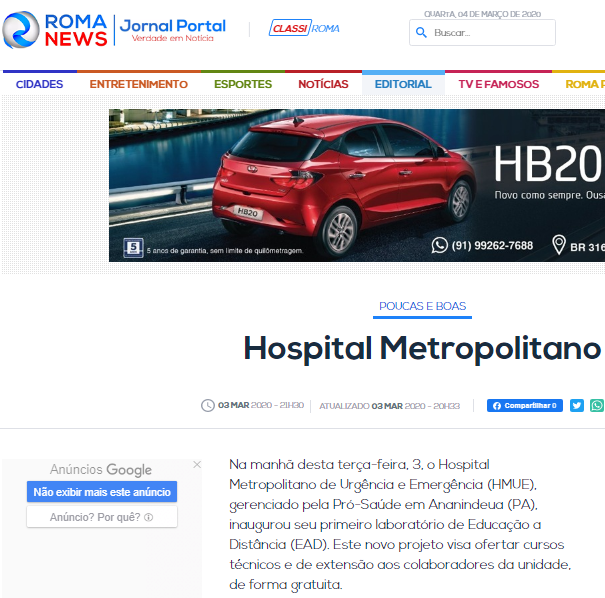The image size is (605, 598).
Task: Switch to the Editorial tab
Action: coord(403,84)
